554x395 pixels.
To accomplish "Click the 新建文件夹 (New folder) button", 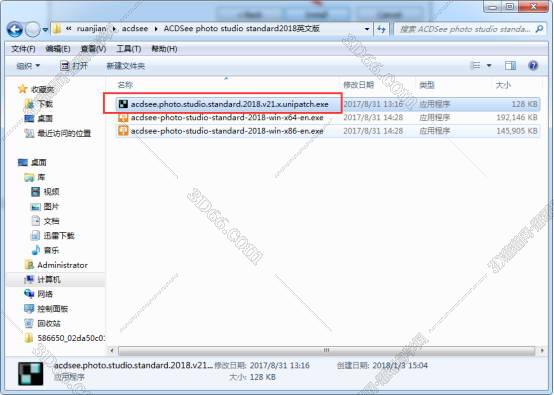I will [126, 66].
